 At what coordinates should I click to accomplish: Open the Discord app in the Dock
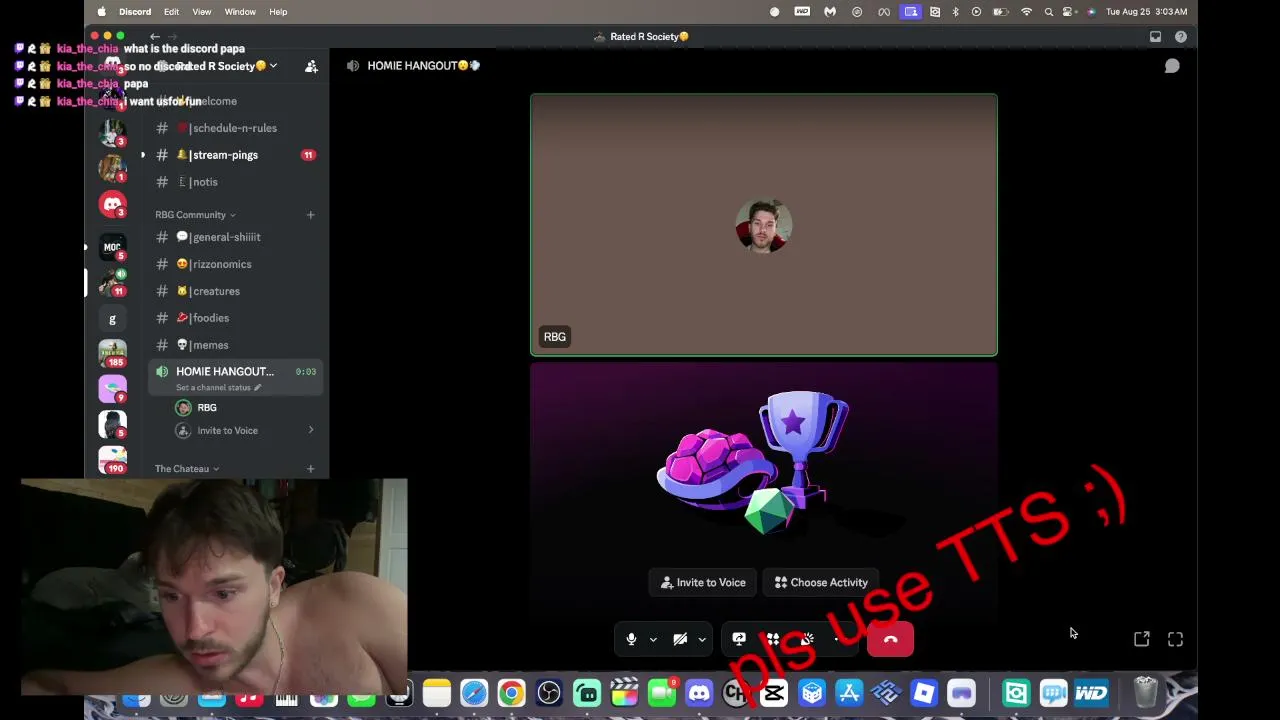click(699, 693)
